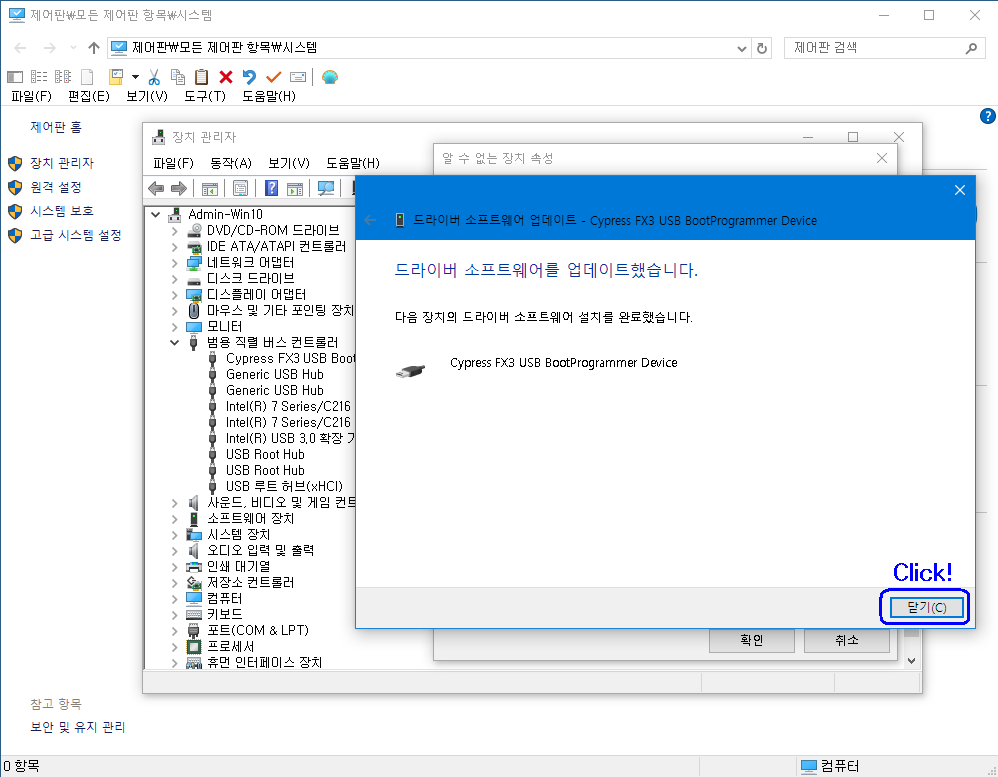This screenshot has height=777, width=998.
Task: Select the 모니터 tree item
Action: click(x=225, y=326)
